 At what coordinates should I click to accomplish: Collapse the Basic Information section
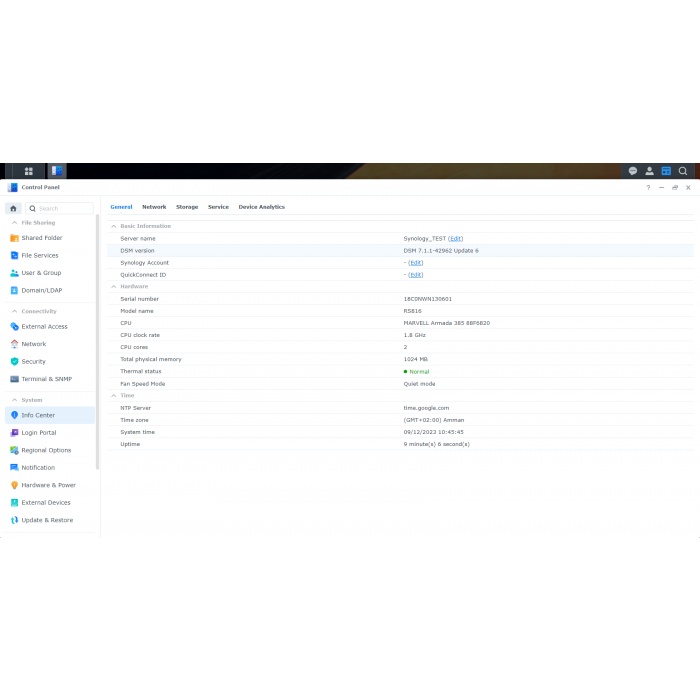pyautogui.click(x=113, y=226)
